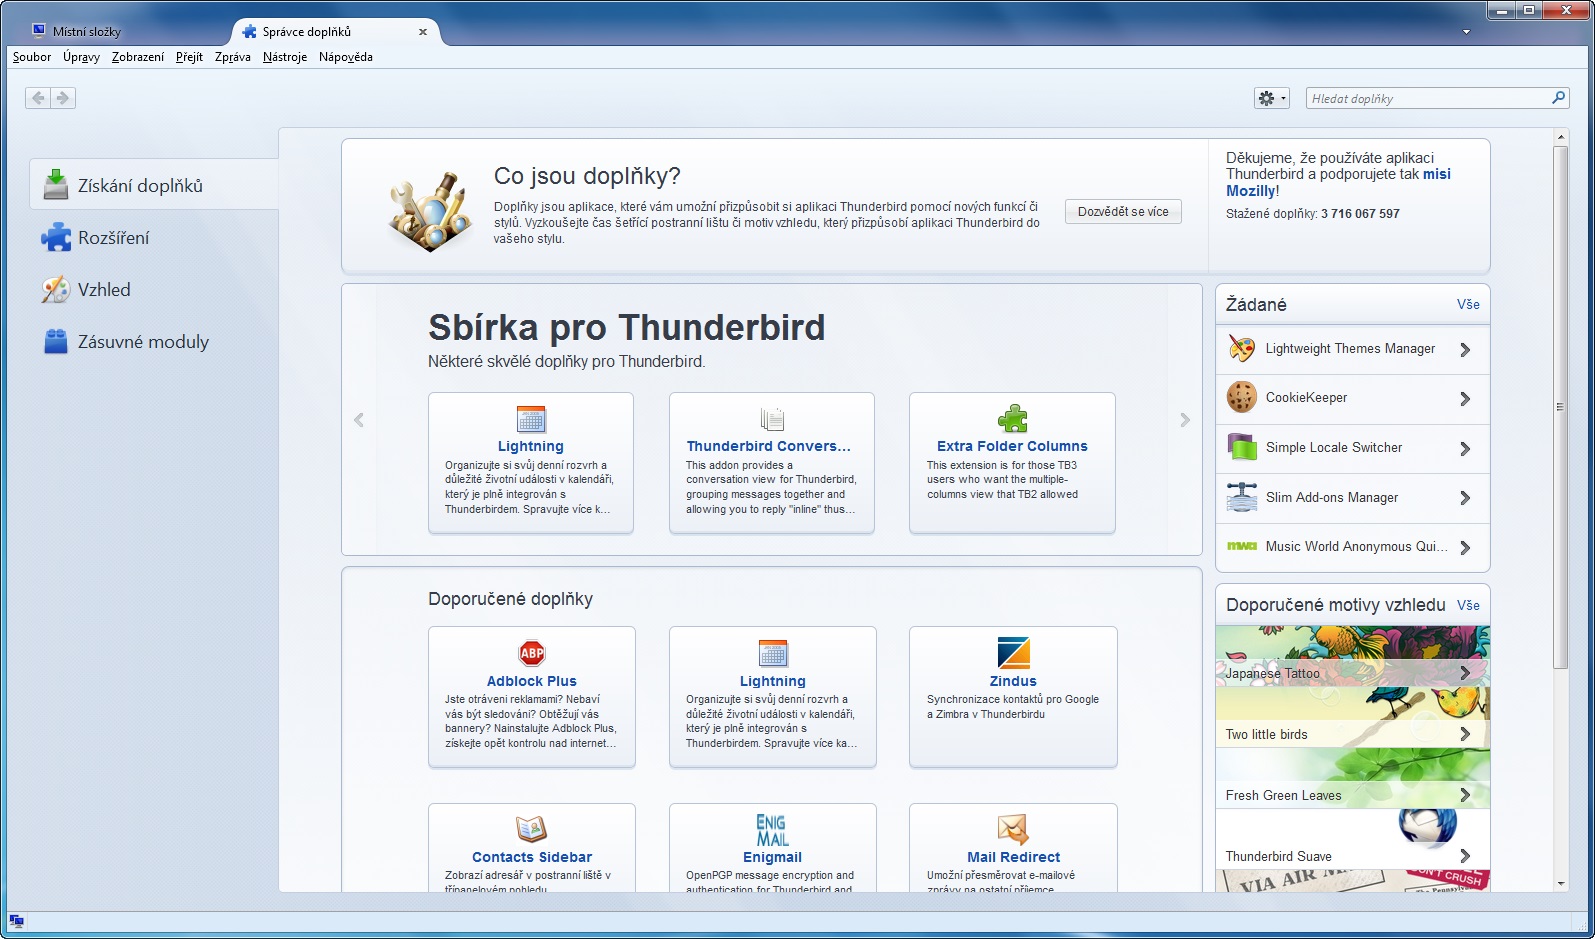
Task: Click the Simple Locale Switcher icon
Action: point(1242,447)
